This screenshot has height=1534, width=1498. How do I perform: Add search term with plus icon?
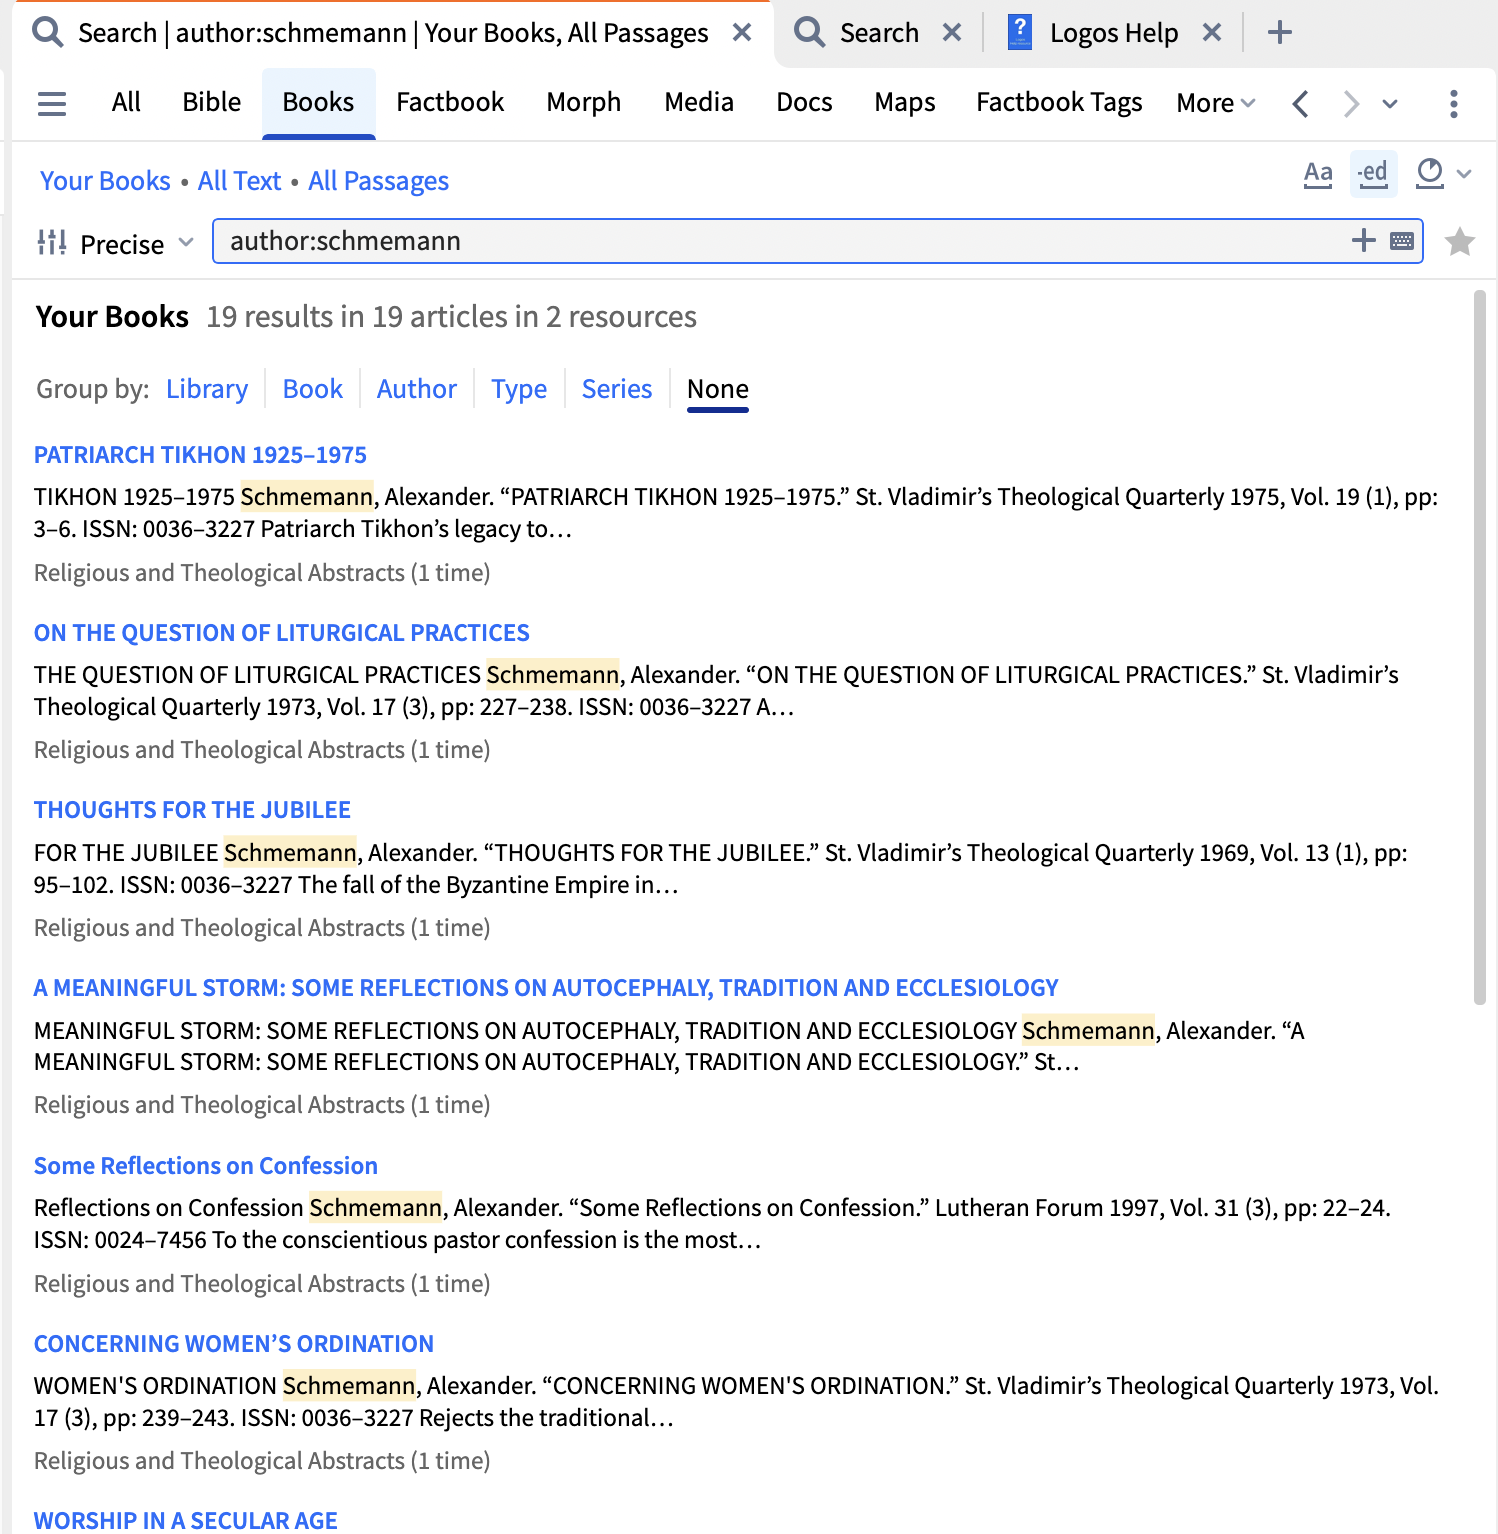pyautogui.click(x=1363, y=240)
